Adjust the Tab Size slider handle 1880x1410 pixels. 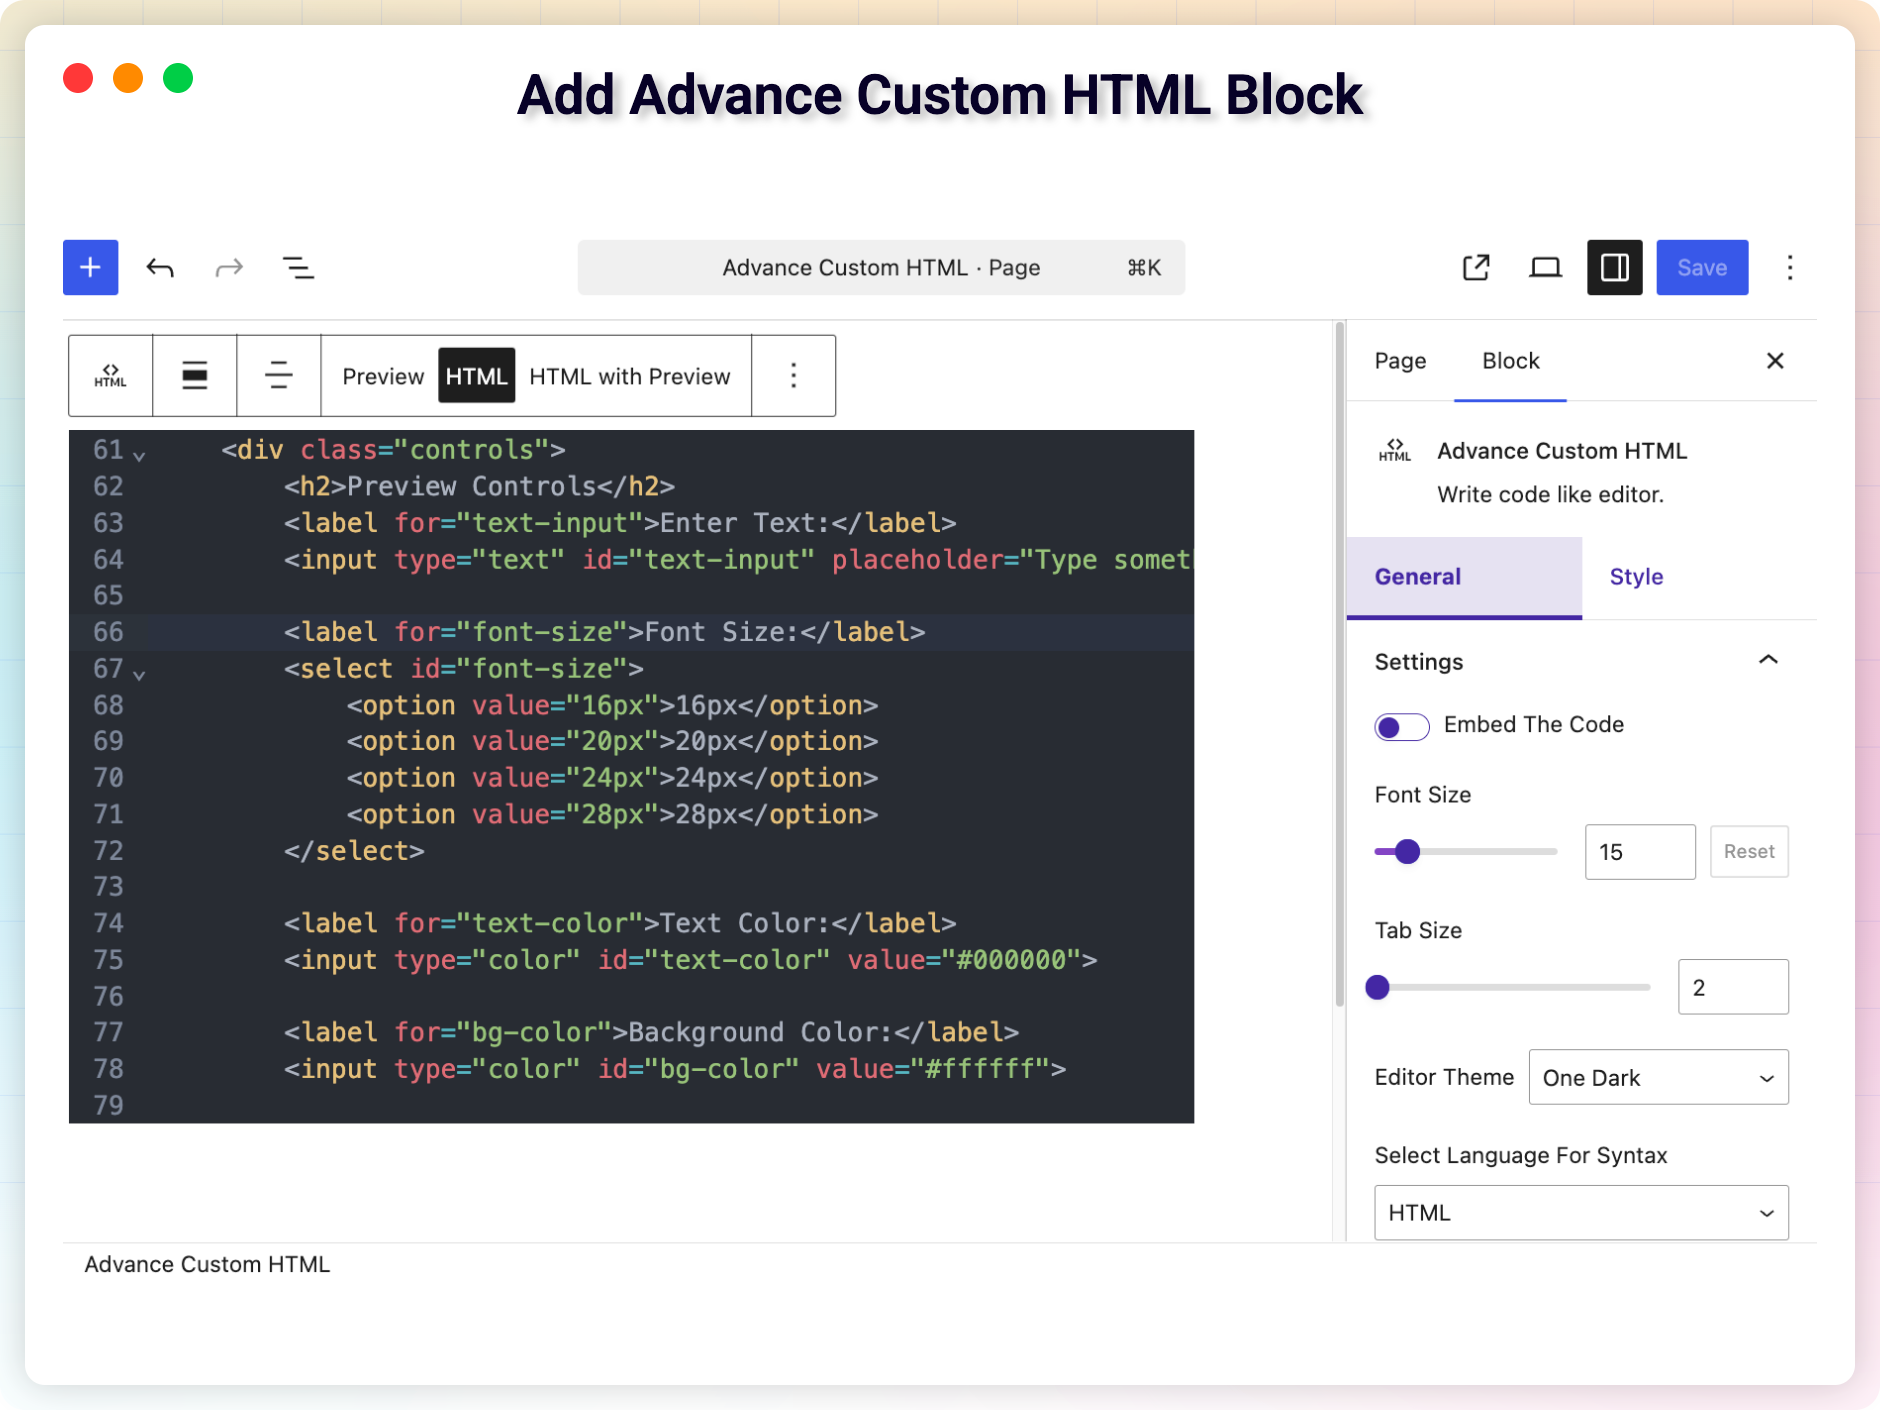[x=1377, y=987]
